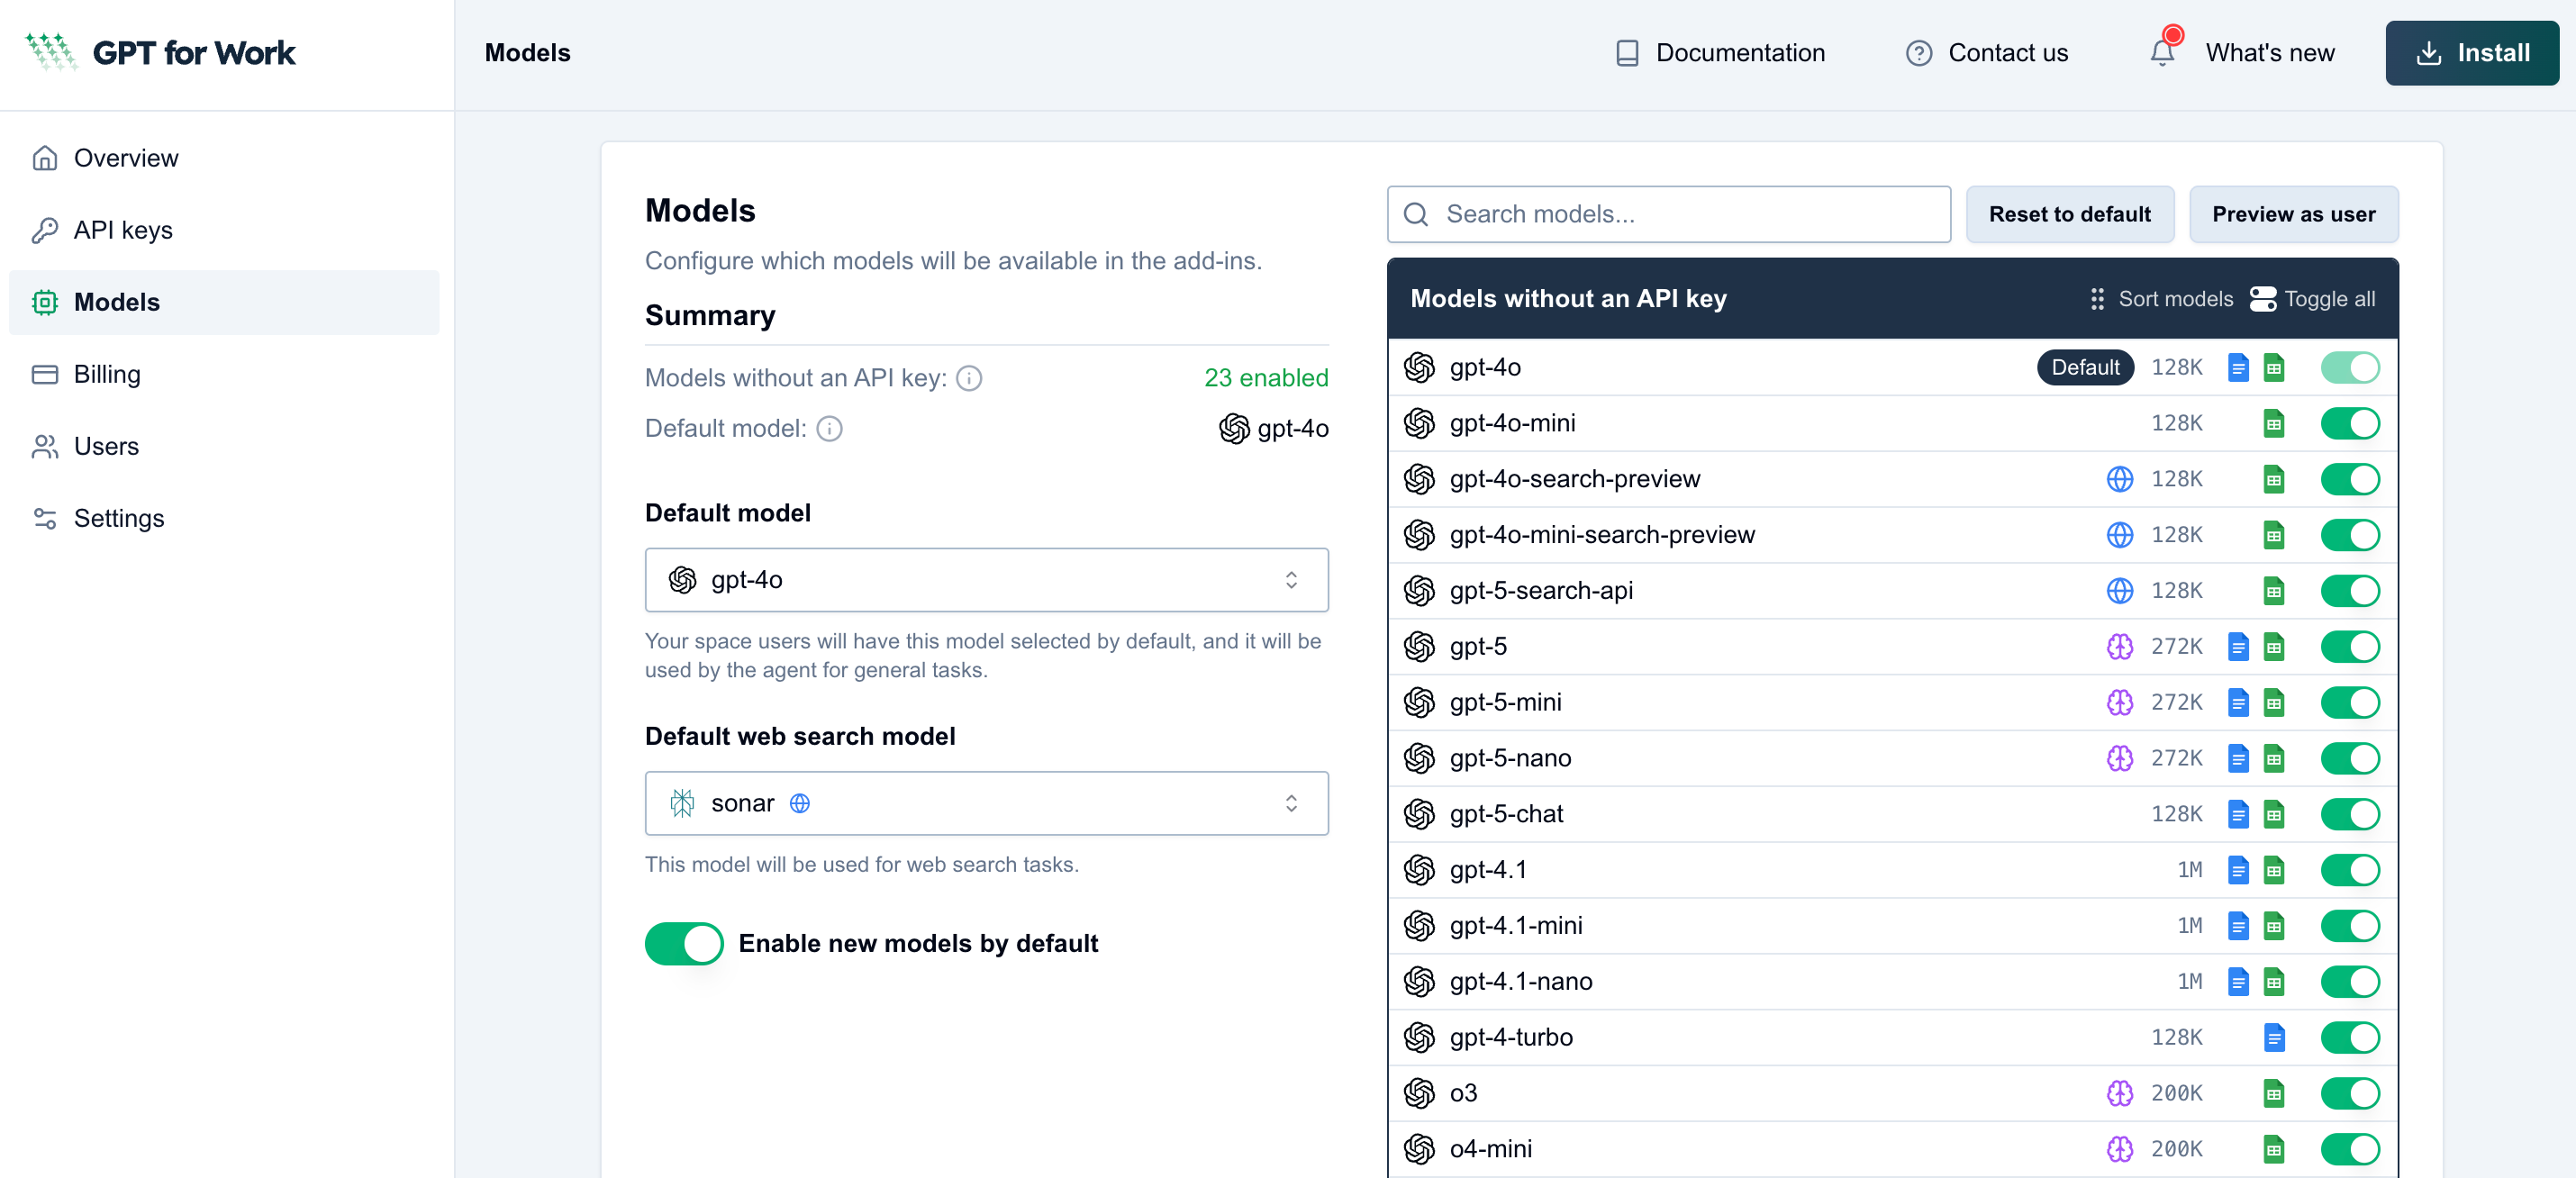Open the Default model gpt-4o dropdown
Viewport: 2576px width, 1178px height.
(986, 580)
